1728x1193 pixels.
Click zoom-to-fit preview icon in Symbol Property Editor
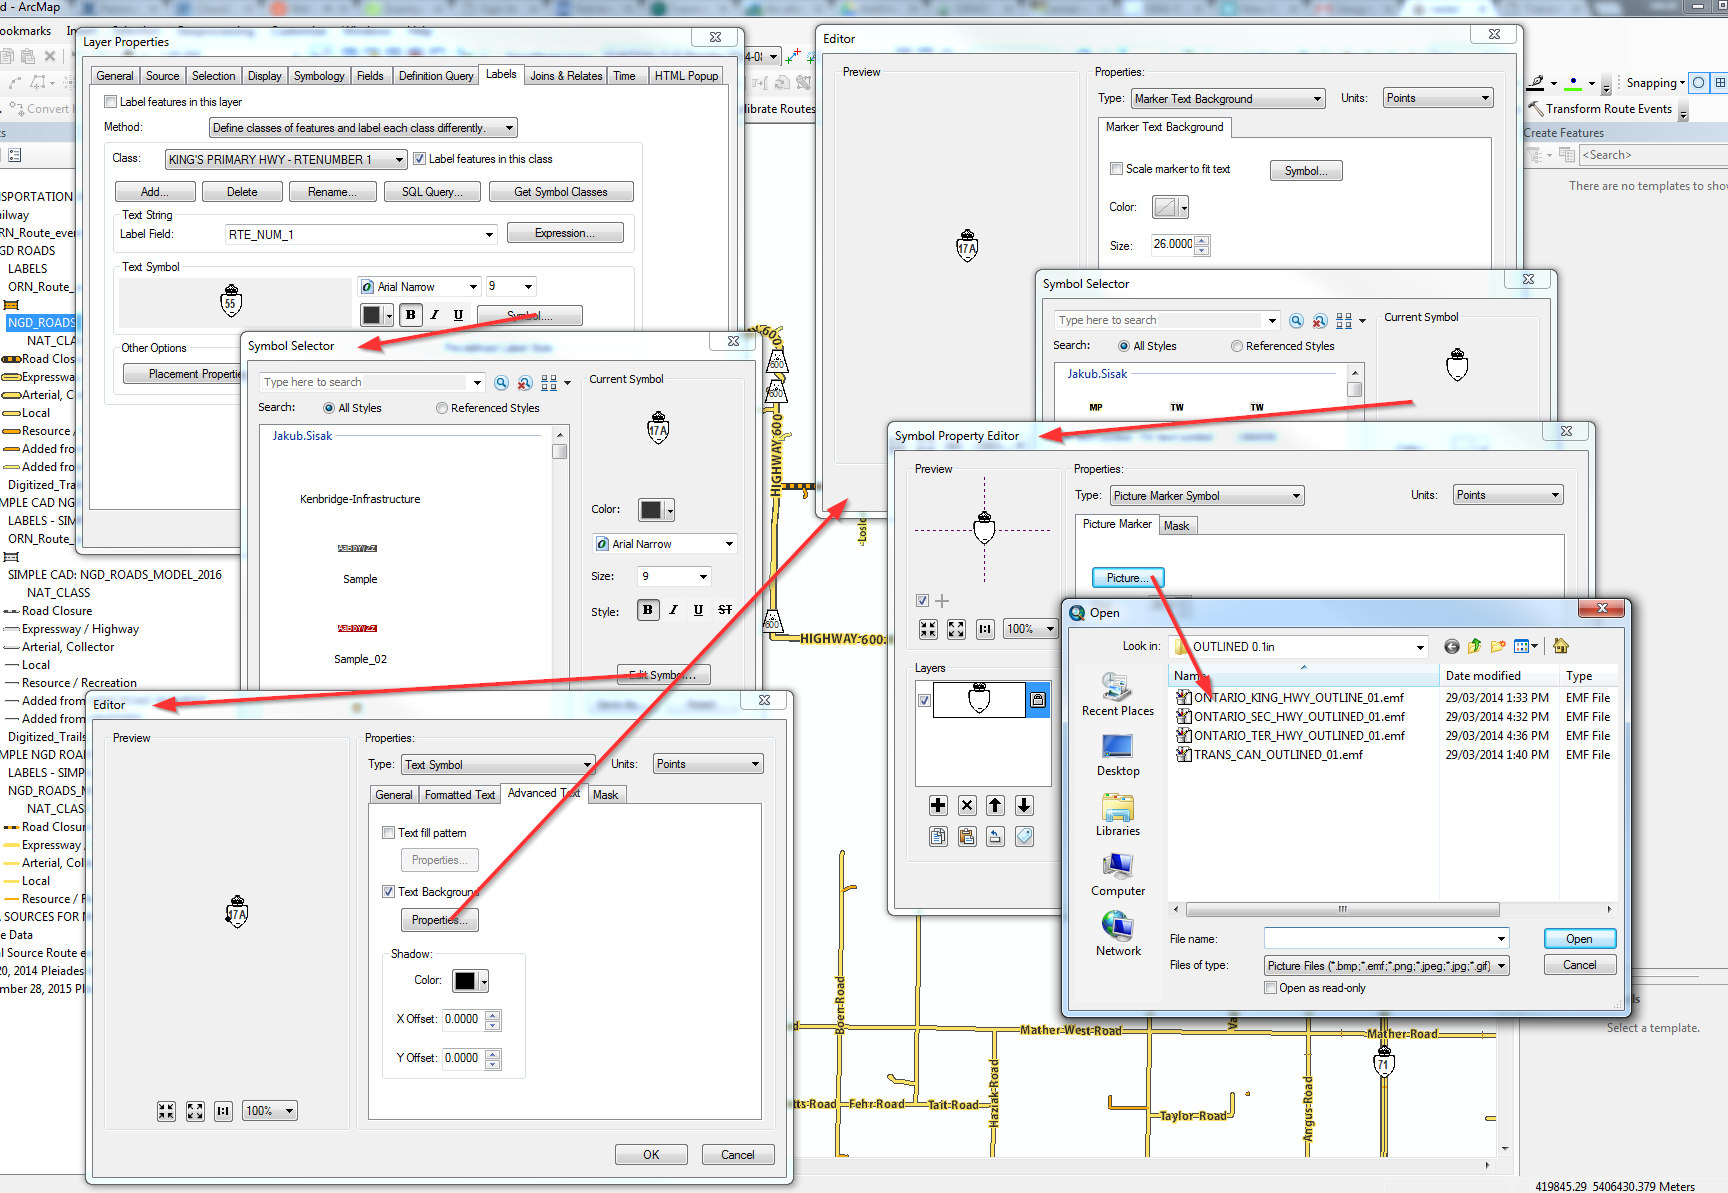(956, 629)
